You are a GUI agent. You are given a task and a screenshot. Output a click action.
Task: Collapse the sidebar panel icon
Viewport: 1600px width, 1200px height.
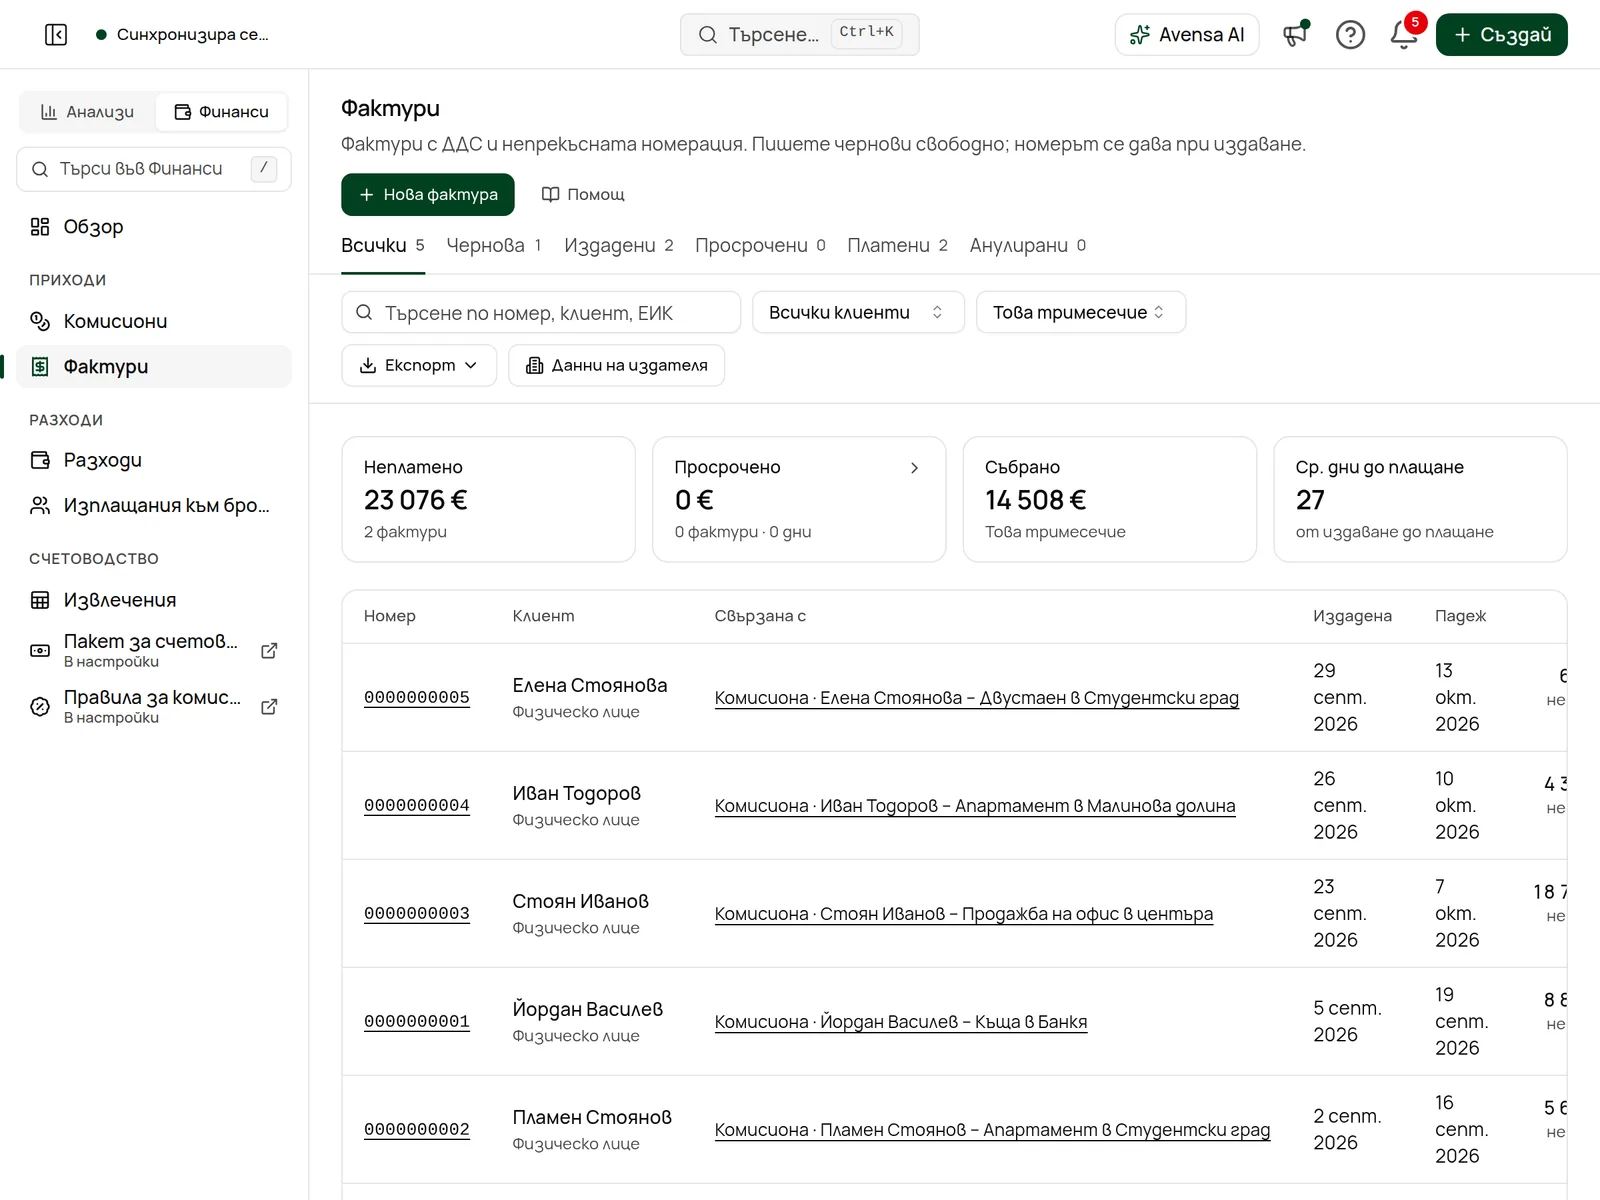point(56,35)
